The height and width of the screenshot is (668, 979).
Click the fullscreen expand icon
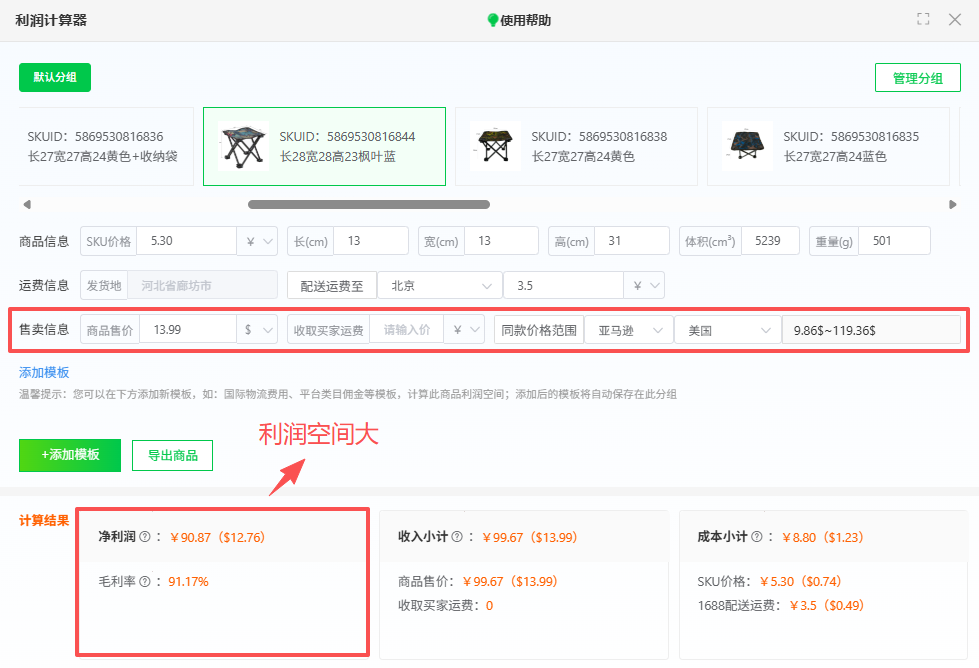923,19
